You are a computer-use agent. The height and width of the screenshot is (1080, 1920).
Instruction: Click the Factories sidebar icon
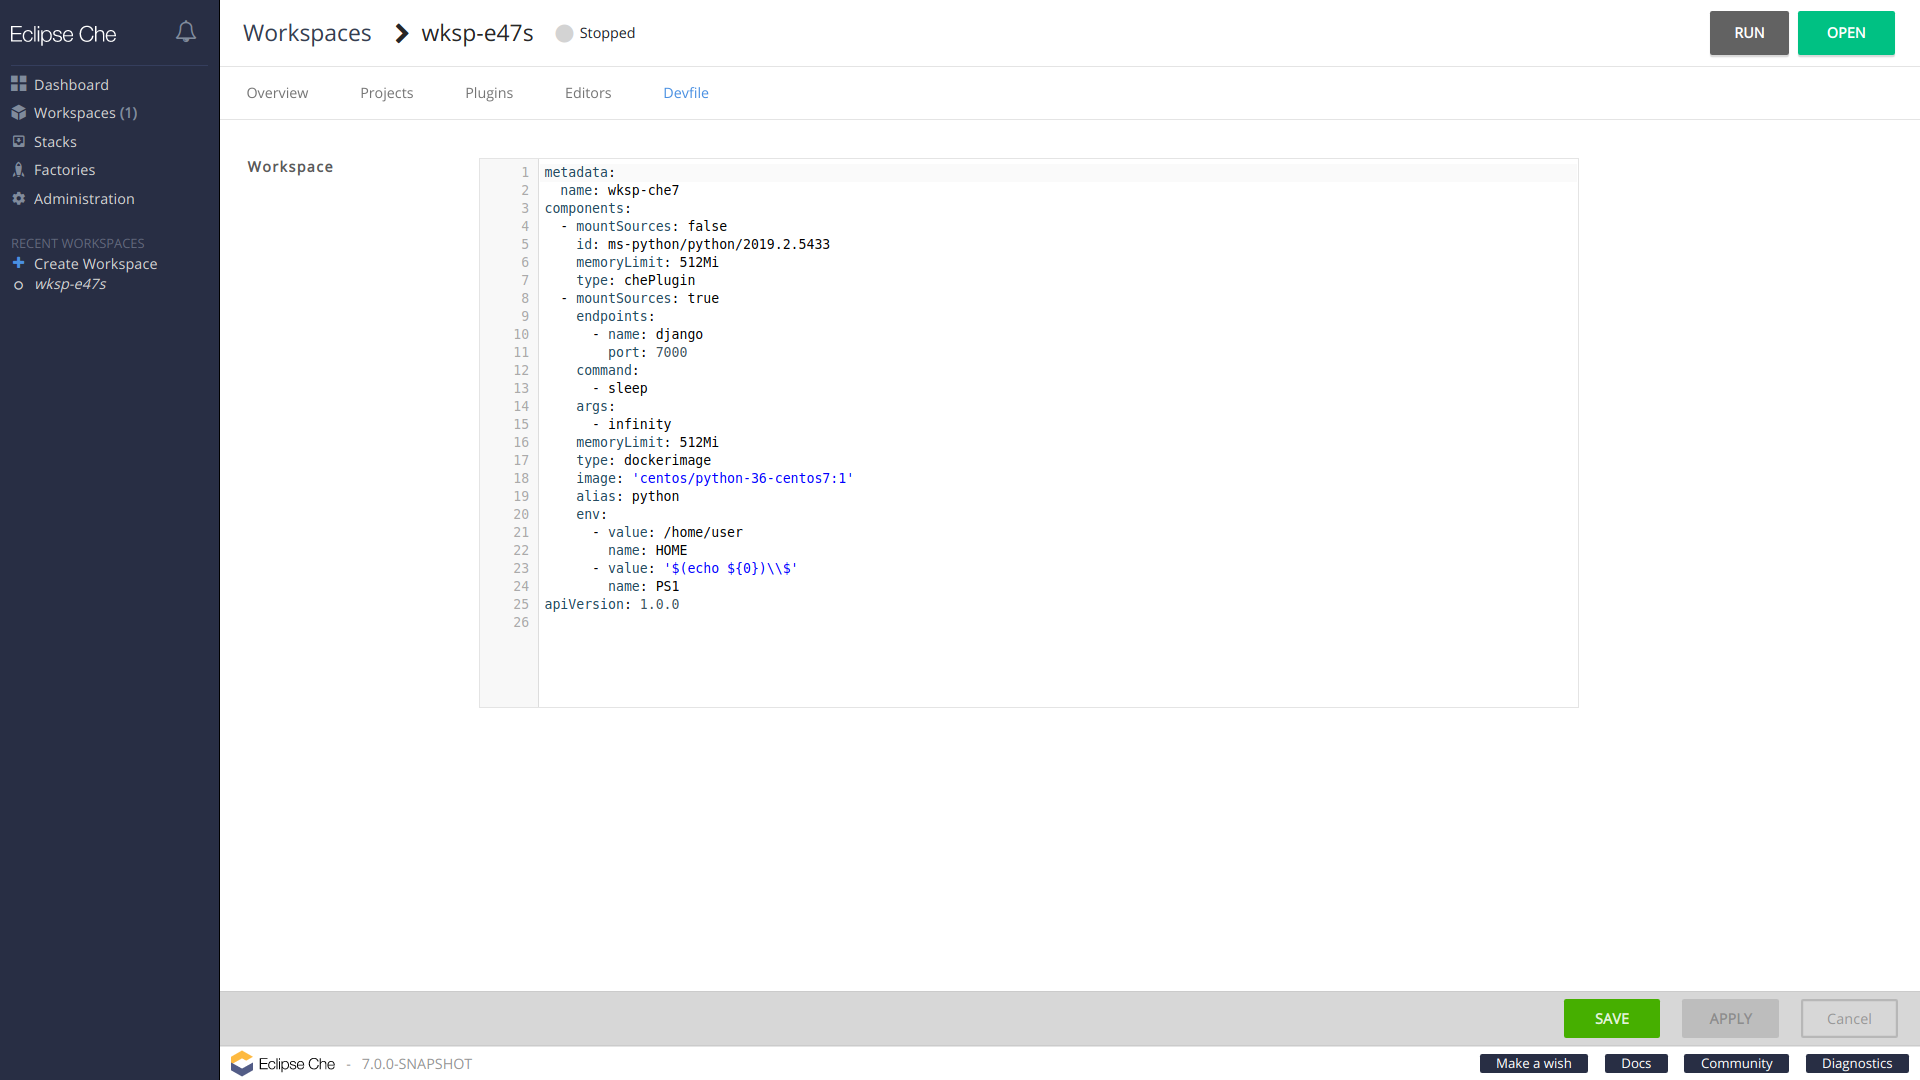(18, 169)
